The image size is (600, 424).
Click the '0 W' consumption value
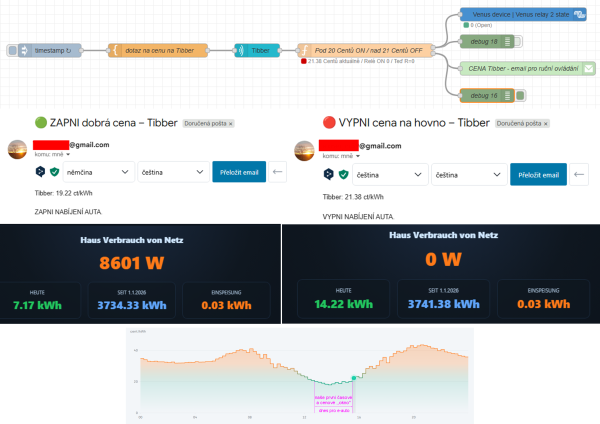[443, 259]
